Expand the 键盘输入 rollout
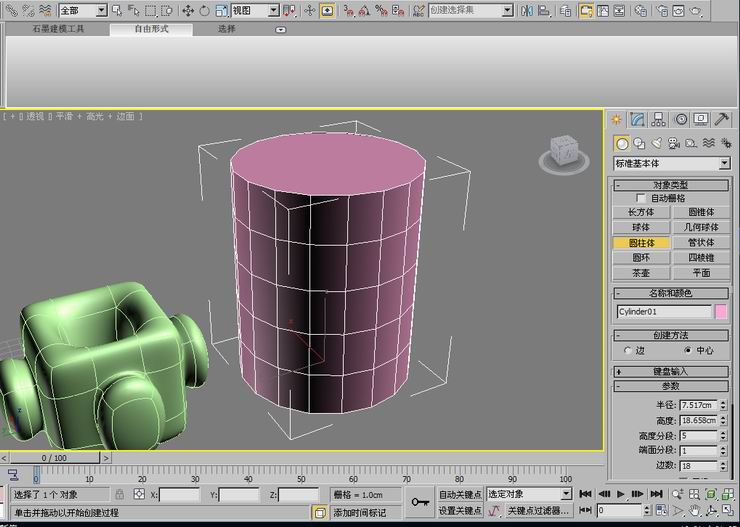 (671, 371)
